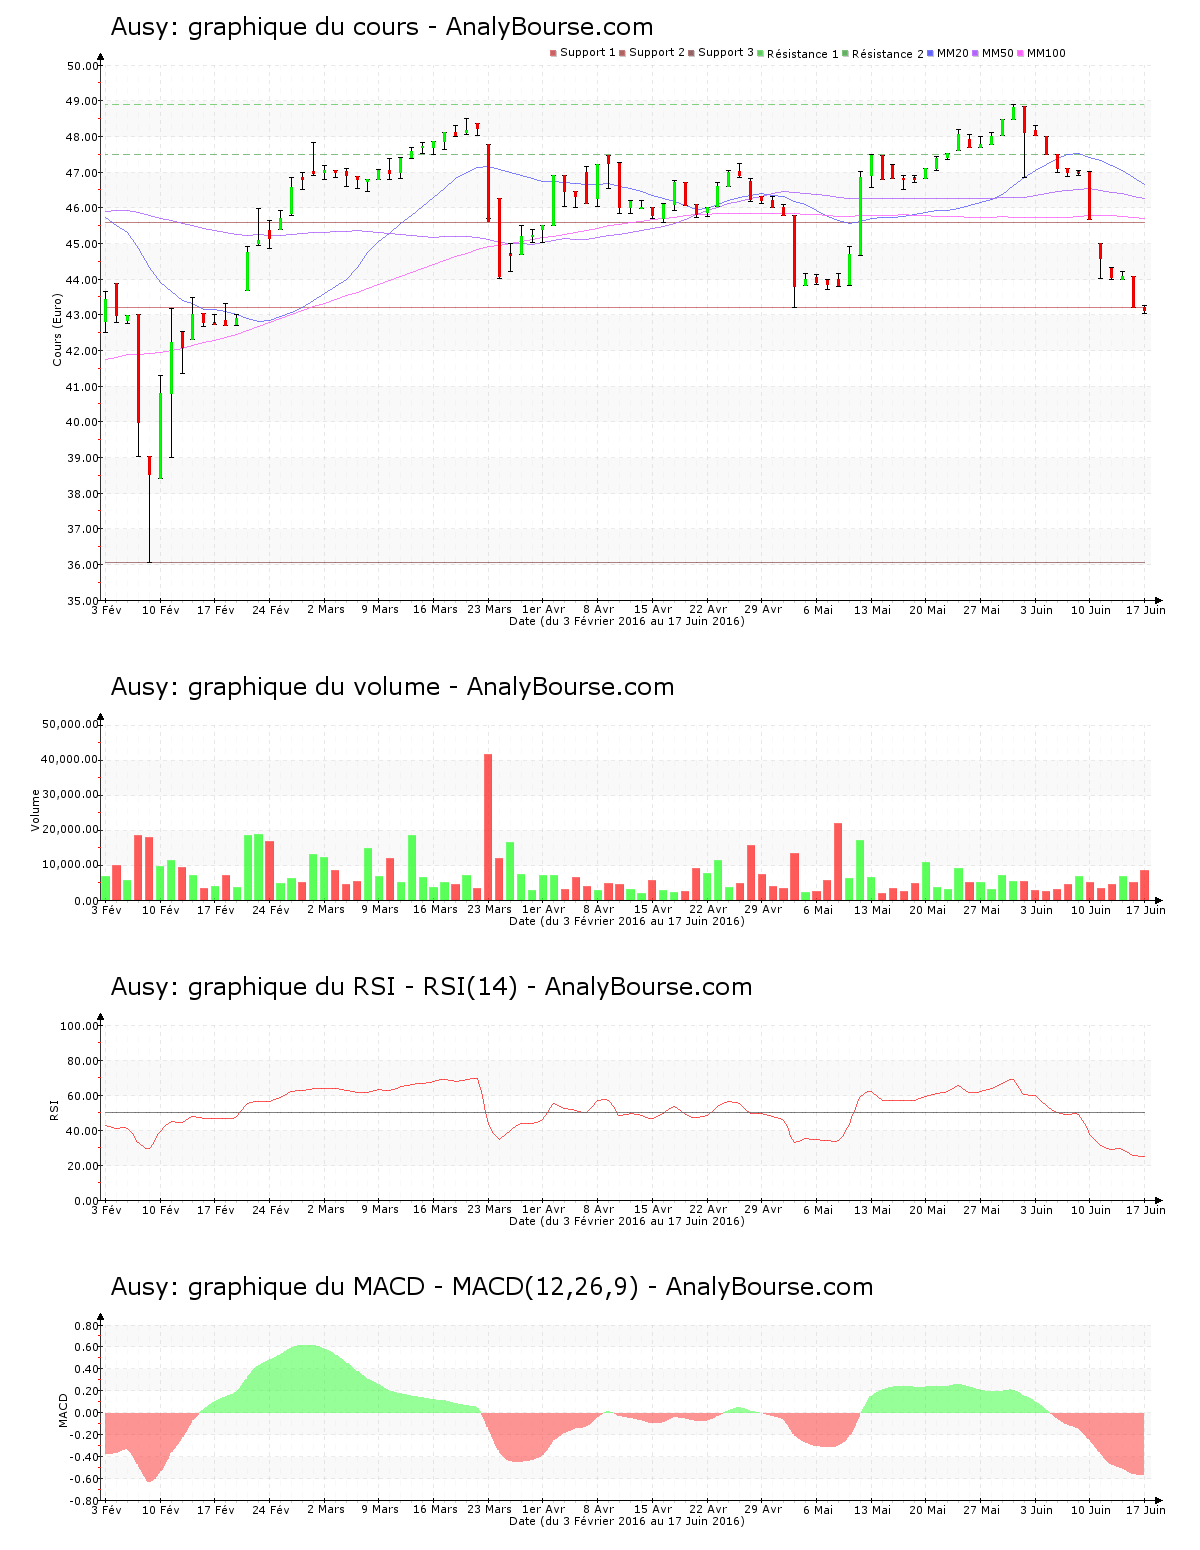Click the 'Volume' vertical axis label

36,810
